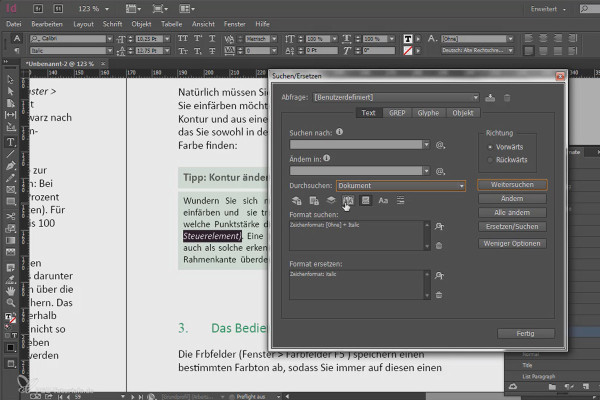Open the Datei menu
This screenshot has width=600, height=400.
(14, 24)
